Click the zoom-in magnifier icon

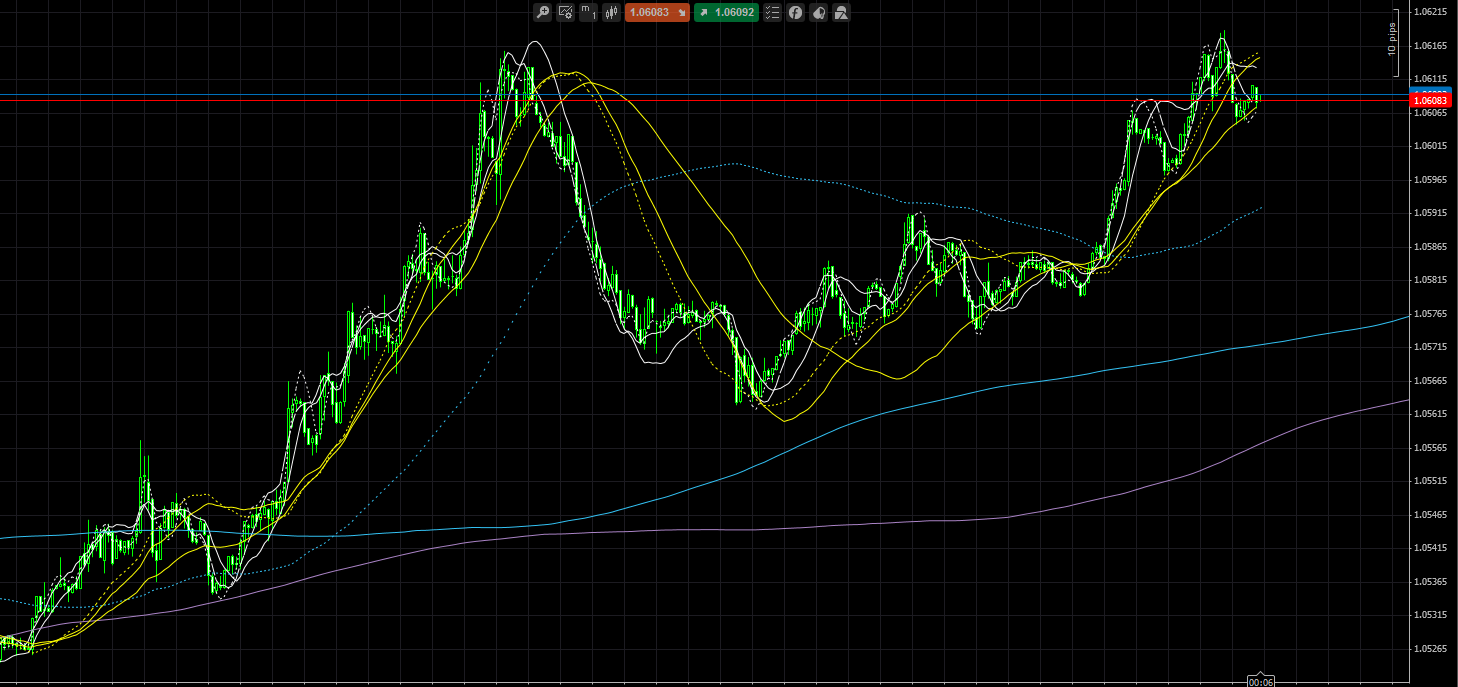click(x=542, y=12)
